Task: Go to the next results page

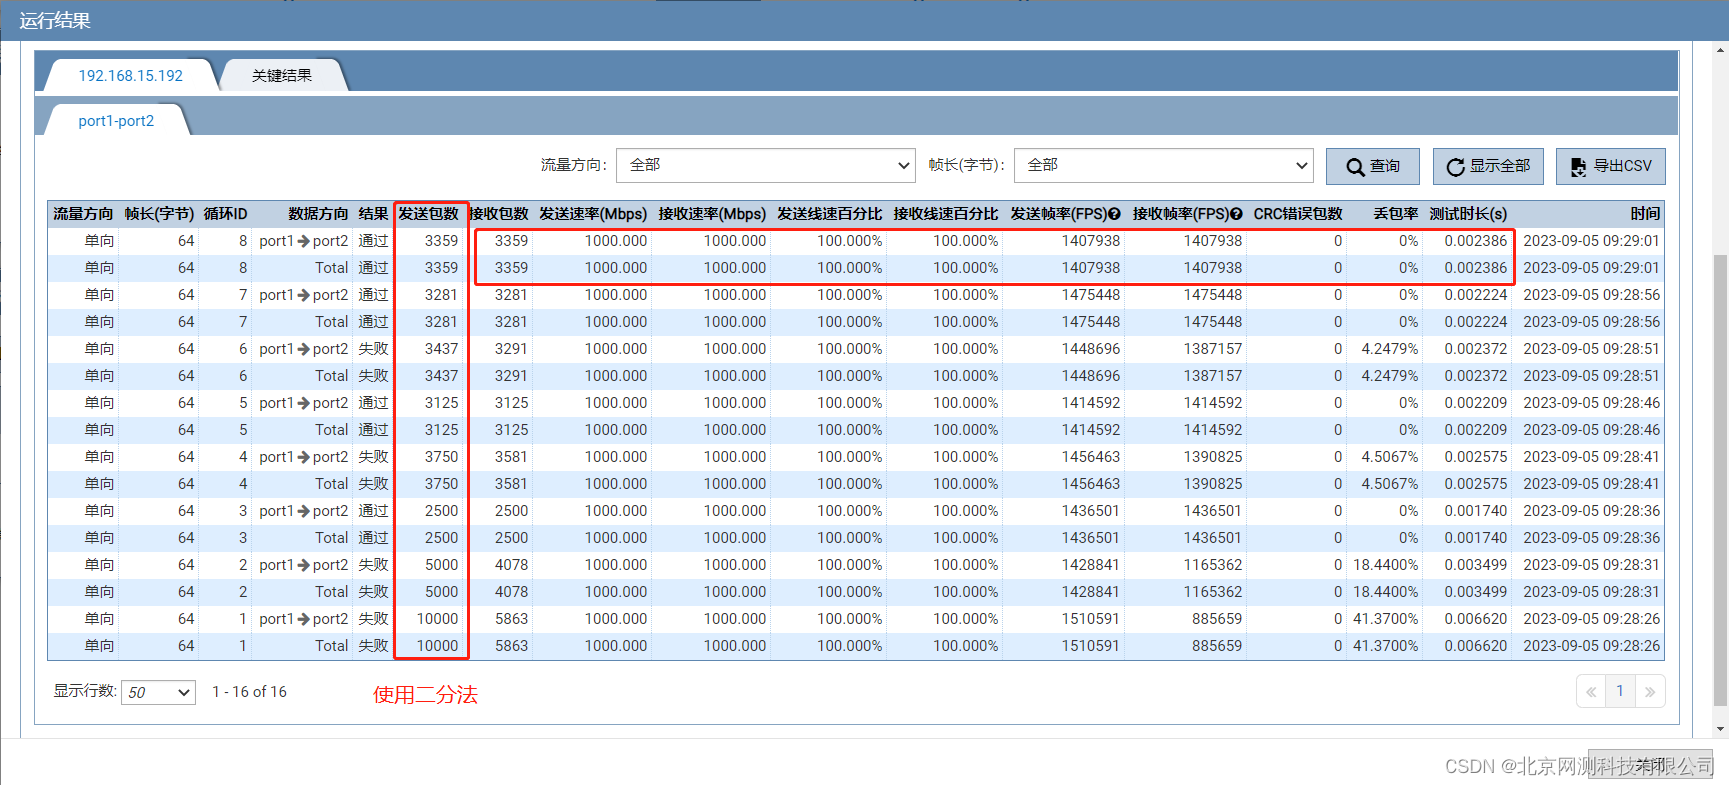Action: (x=1650, y=691)
